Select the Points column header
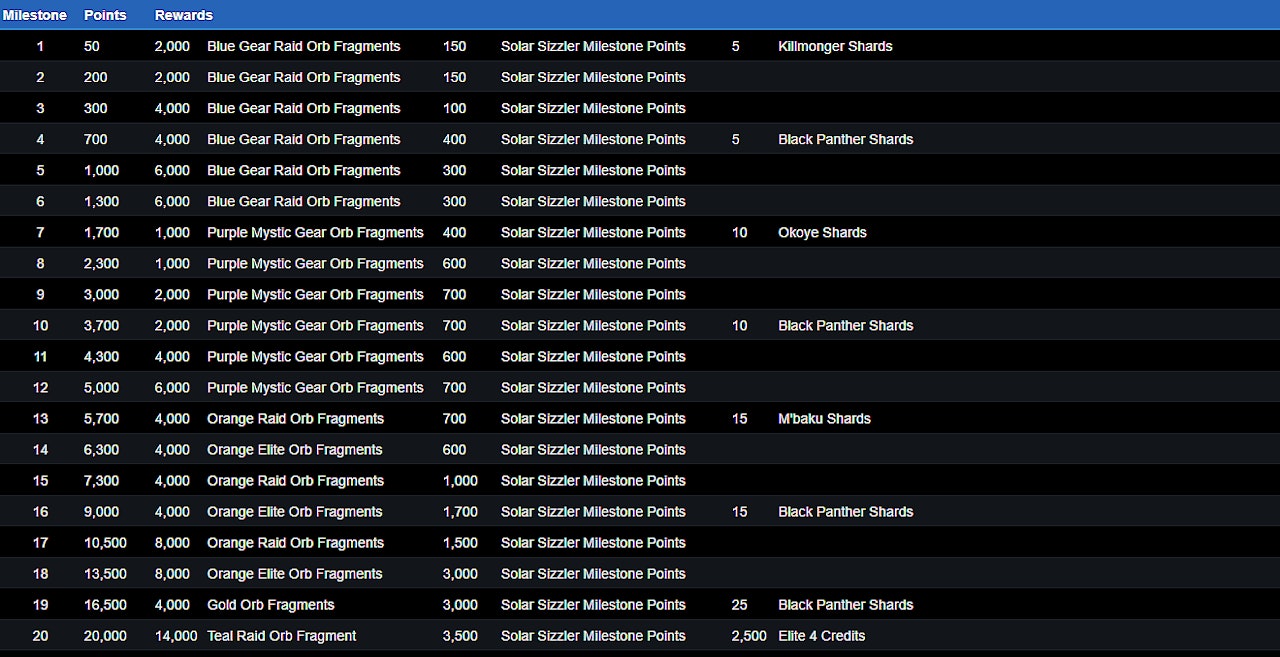The height and width of the screenshot is (657, 1280). click(x=105, y=15)
